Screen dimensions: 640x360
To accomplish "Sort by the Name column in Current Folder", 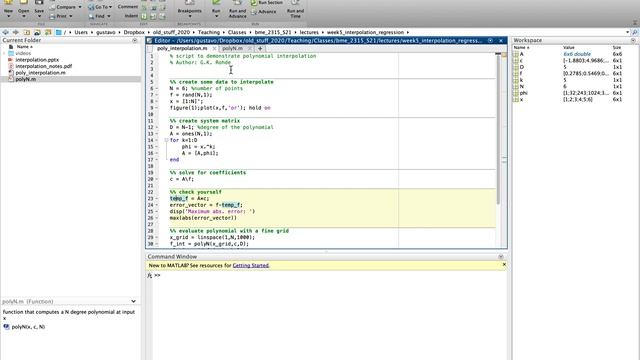I will [x=24, y=47].
